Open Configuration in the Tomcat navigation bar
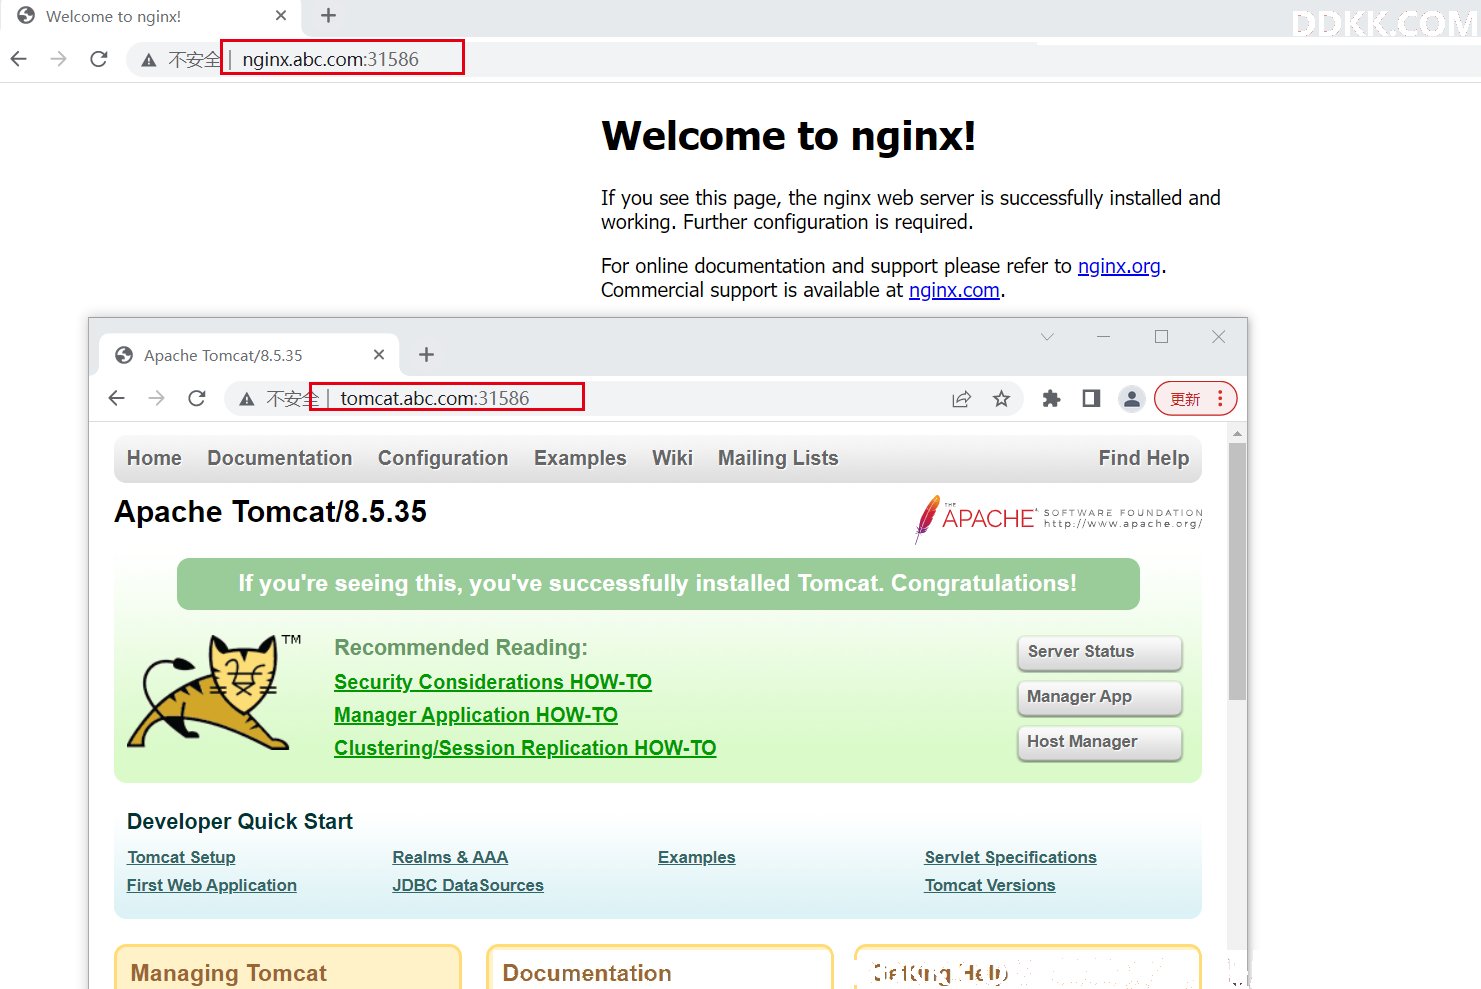Viewport: 1481px width, 989px height. pyautogui.click(x=443, y=458)
